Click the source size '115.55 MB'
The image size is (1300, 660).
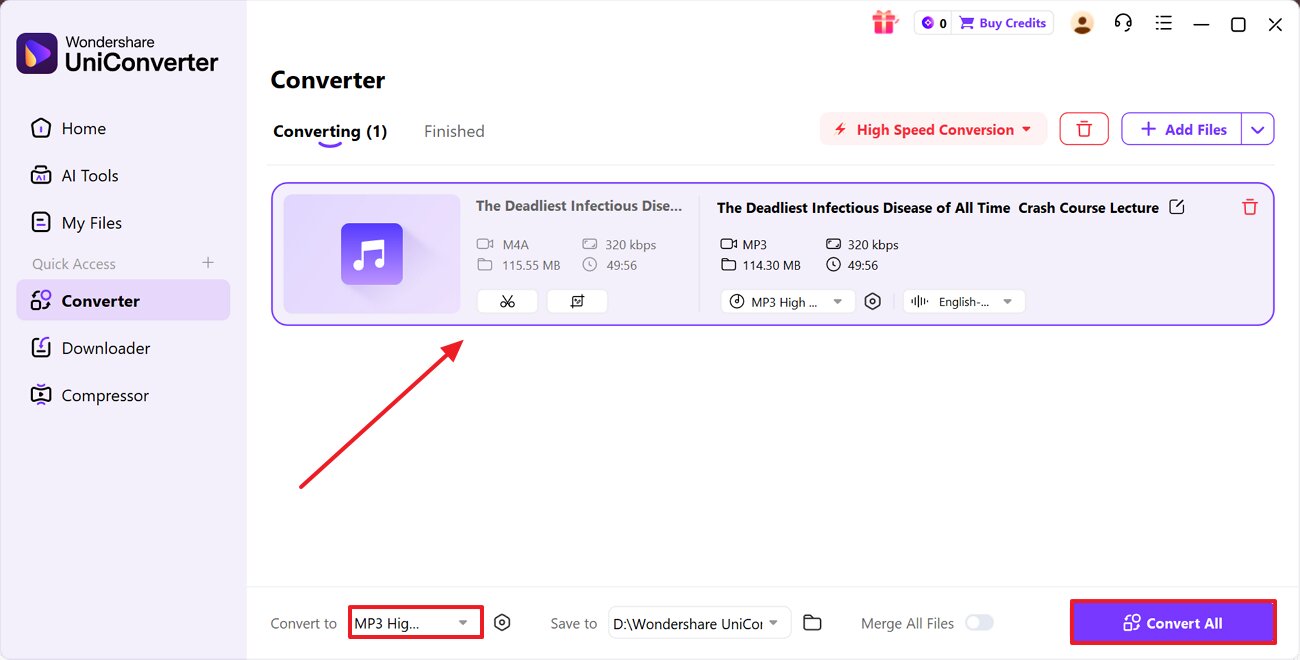[x=531, y=265]
